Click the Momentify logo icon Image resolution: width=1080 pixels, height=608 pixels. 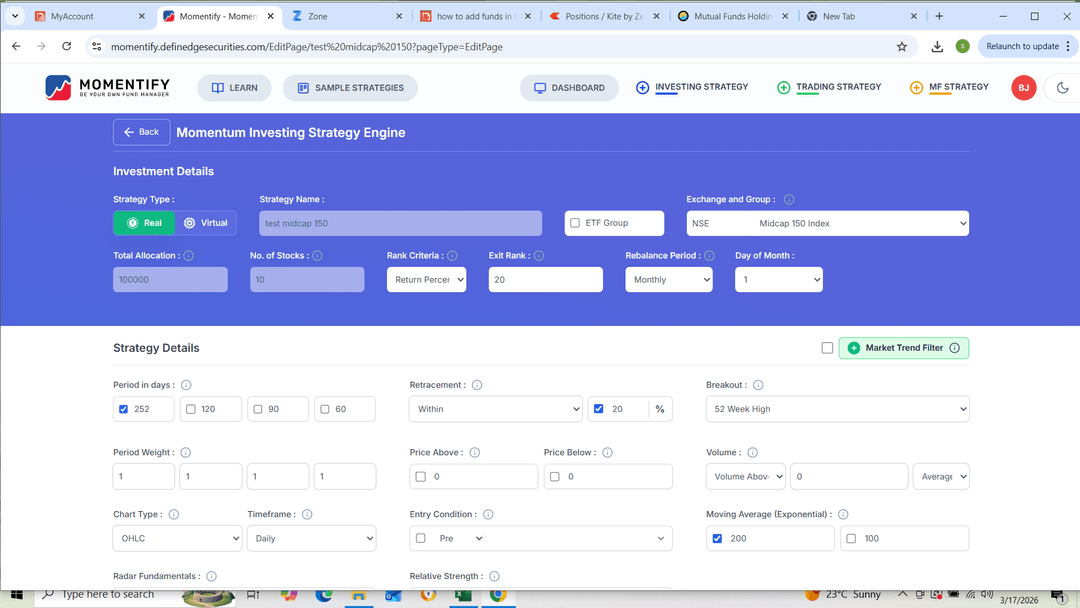tap(58, 88)
